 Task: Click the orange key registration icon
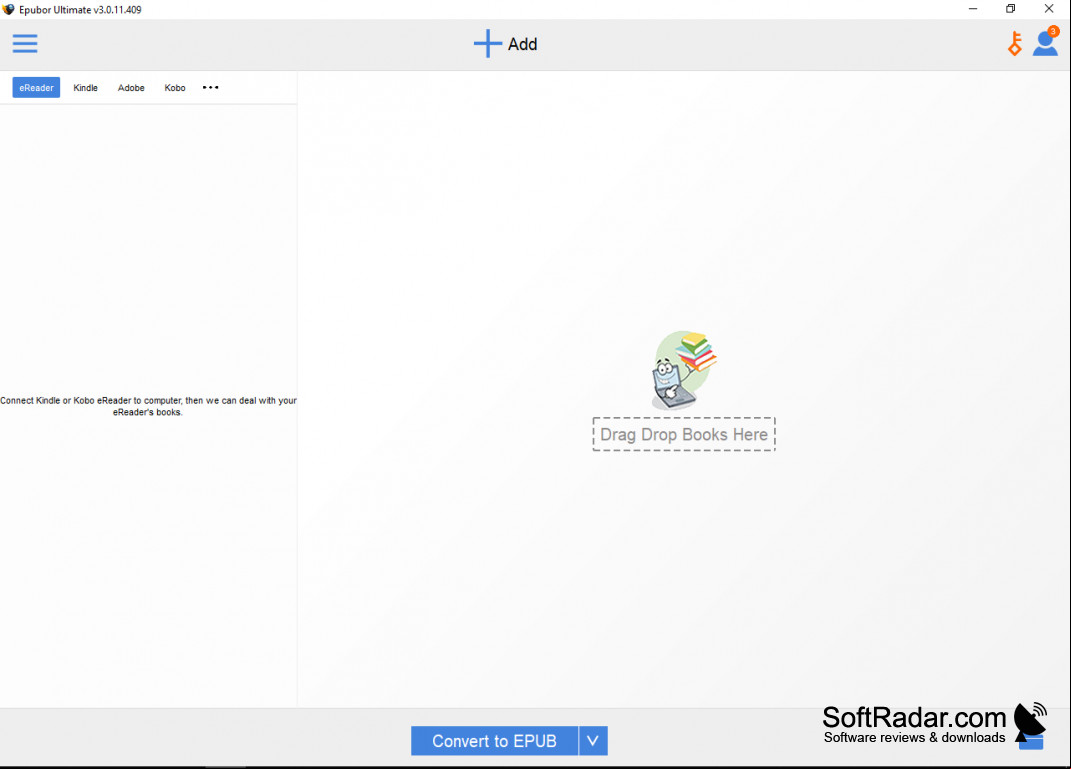click(1015, 44)
